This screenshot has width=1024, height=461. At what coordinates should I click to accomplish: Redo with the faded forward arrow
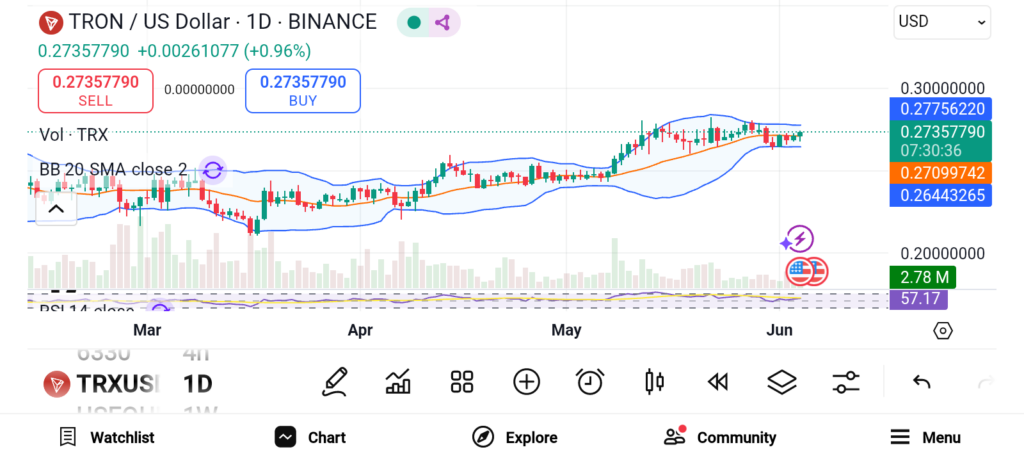(x=985, y=382)
